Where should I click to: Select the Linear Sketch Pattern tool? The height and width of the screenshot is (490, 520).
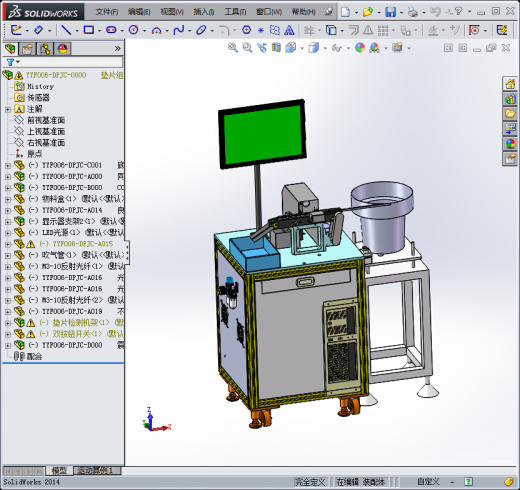point(383,31)
